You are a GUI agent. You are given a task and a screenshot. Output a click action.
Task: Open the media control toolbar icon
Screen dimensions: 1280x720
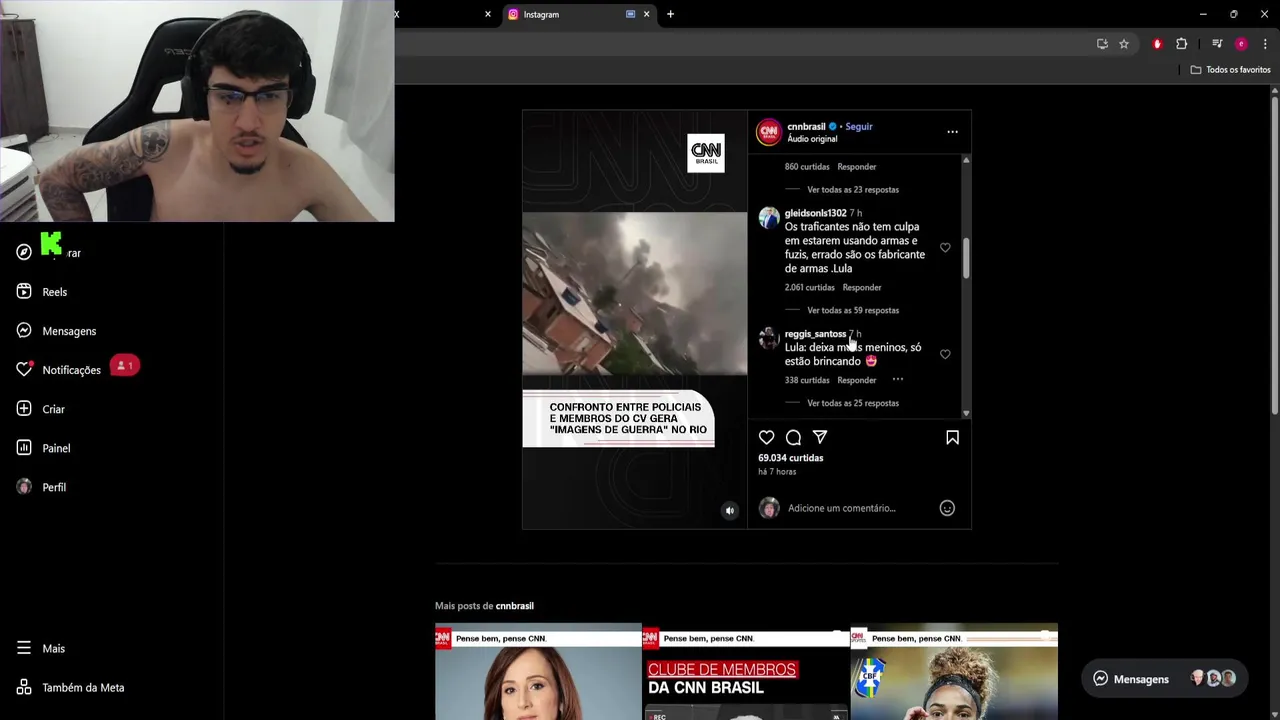coord(1216,44)
